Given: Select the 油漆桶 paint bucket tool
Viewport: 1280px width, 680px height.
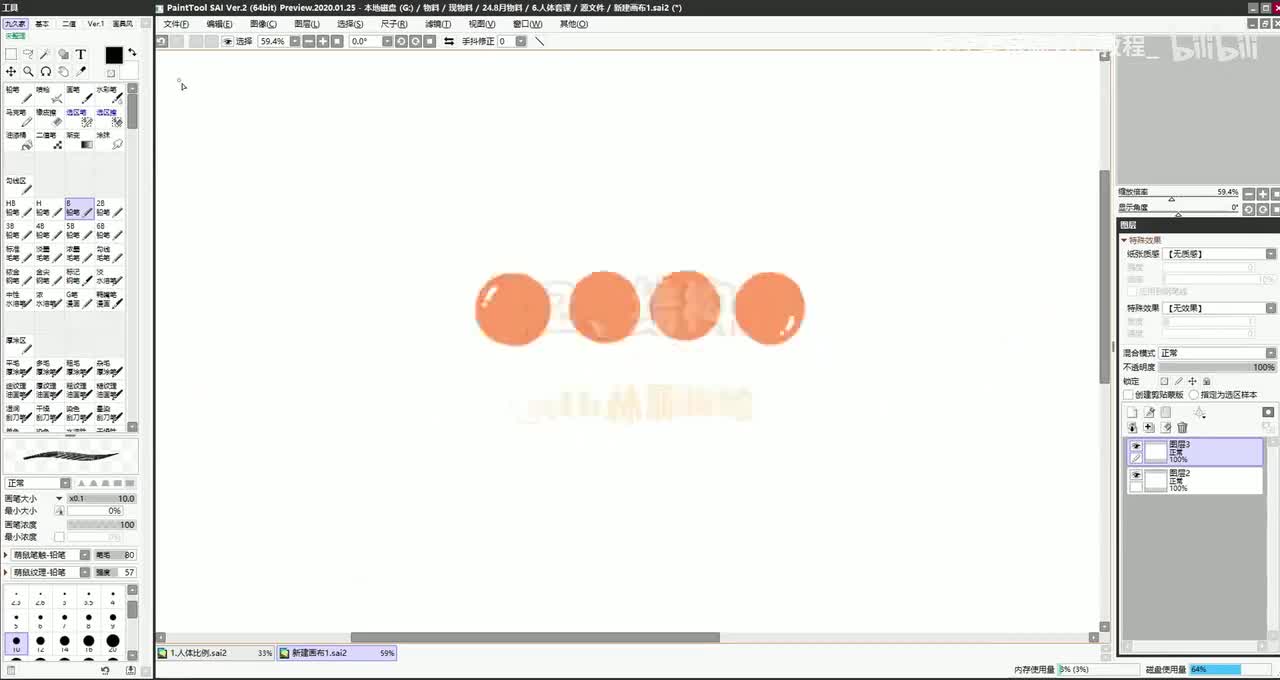Looking at the screenshot, I should tap(19, 141).
